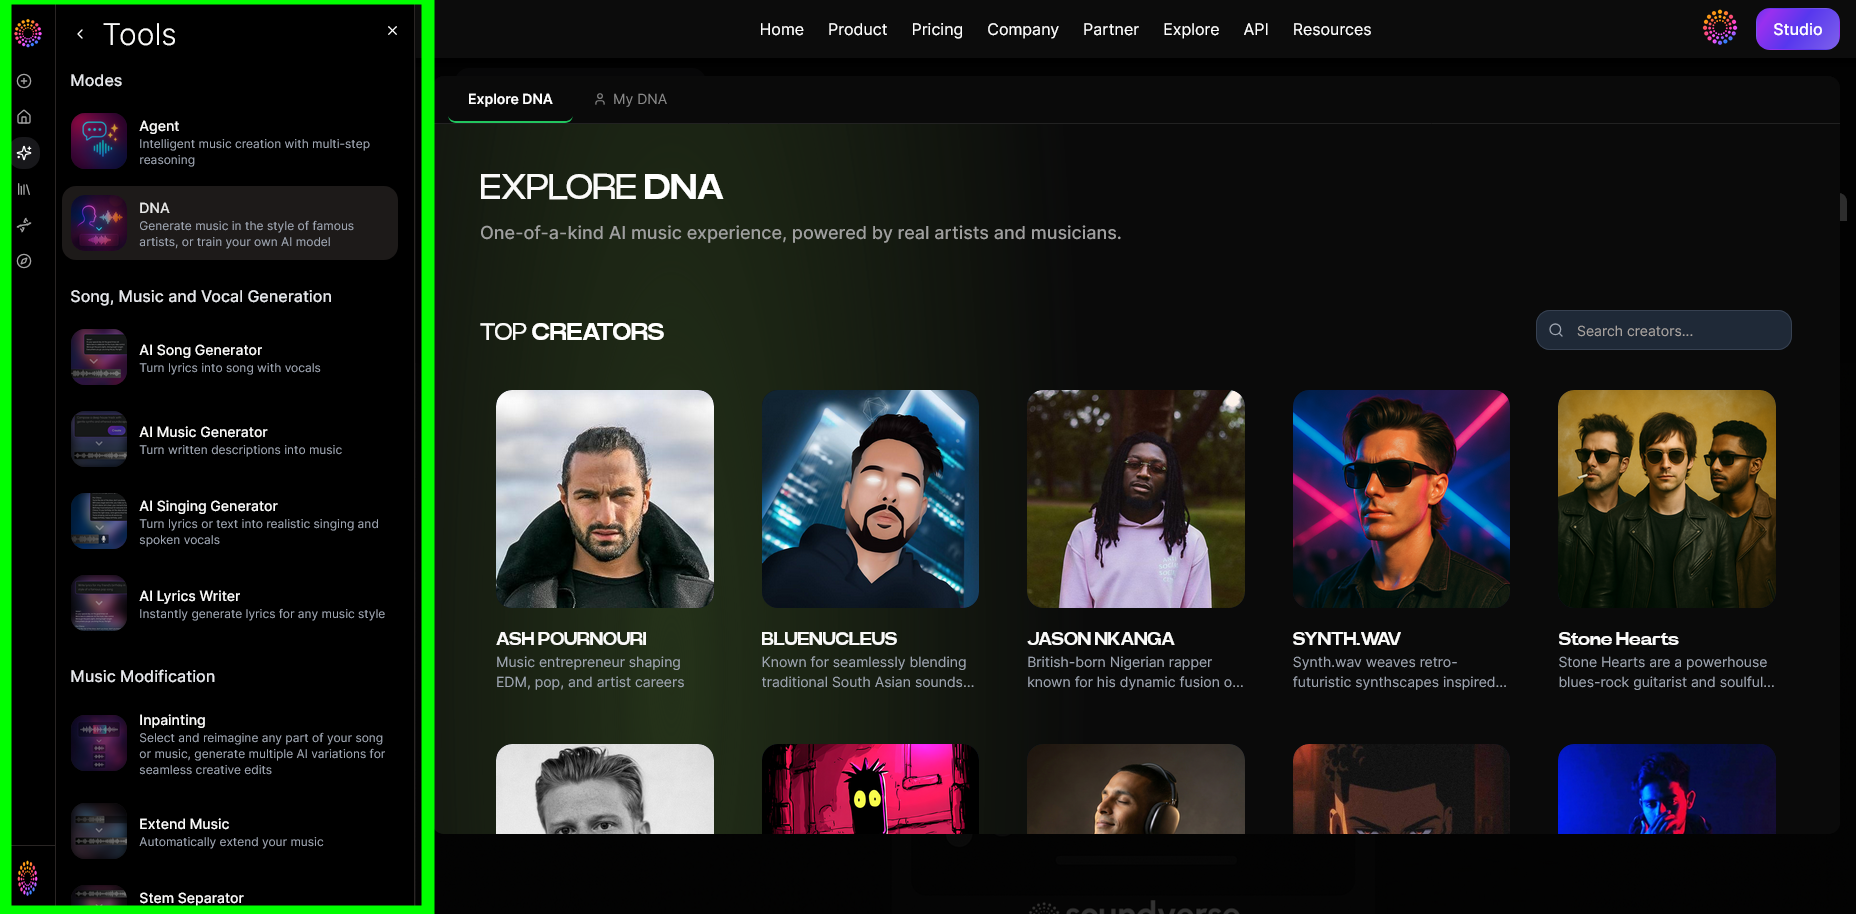Go to the Pricing page
1856x914 pixels.
(x=937, y=30)
